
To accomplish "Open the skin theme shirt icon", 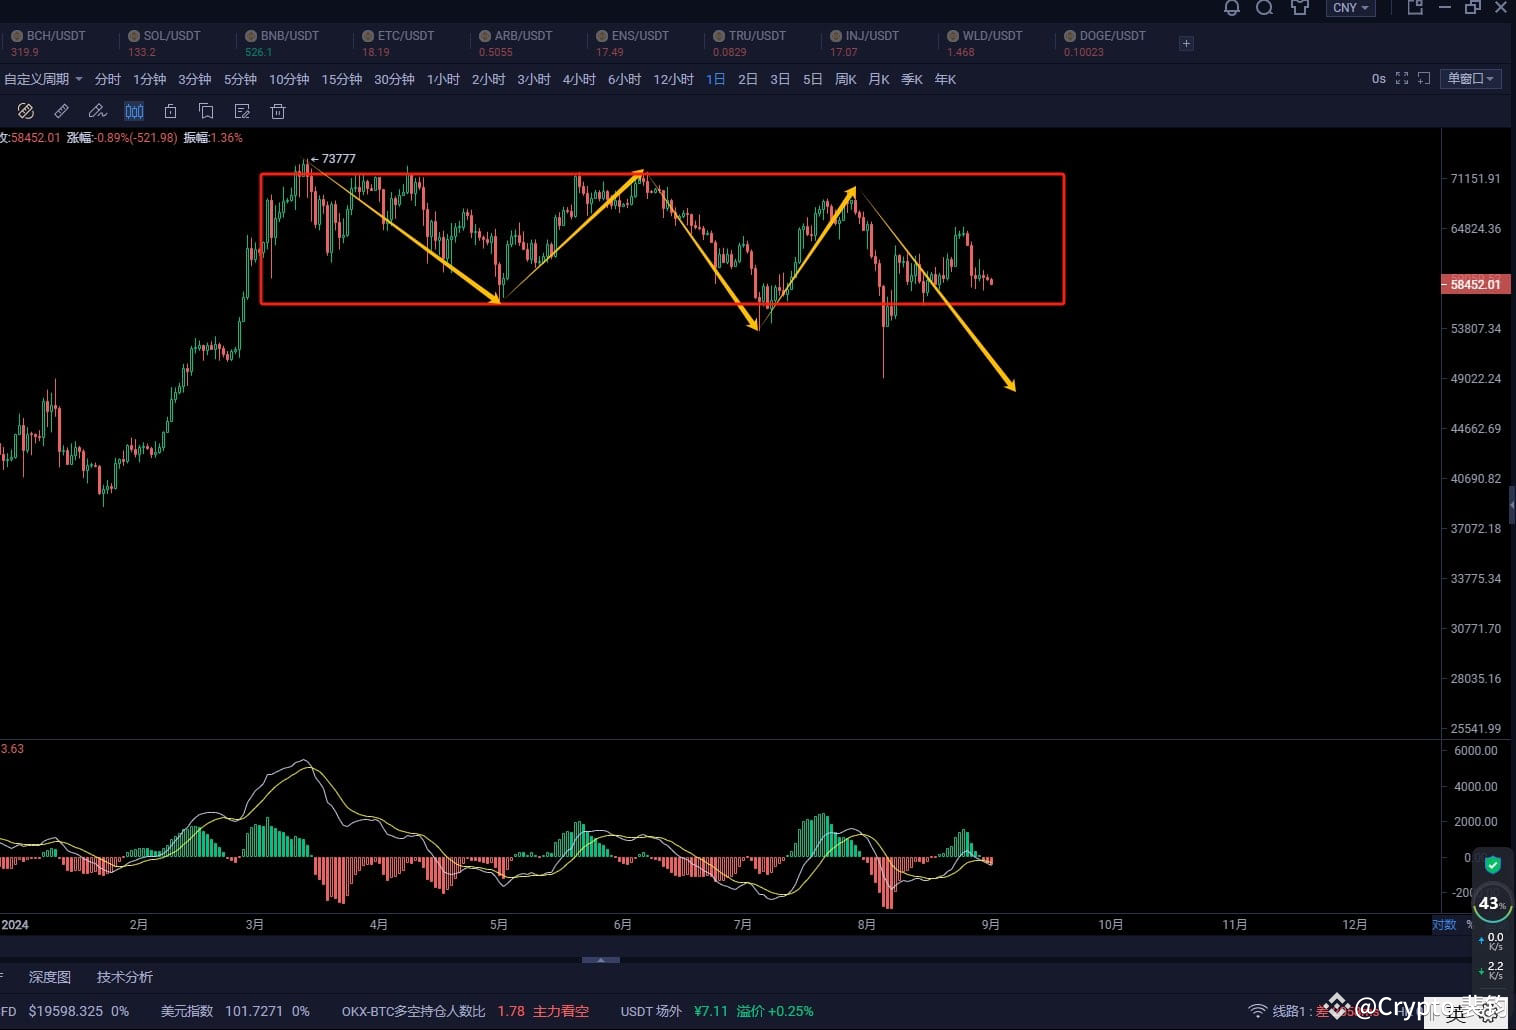I will click(x=1300, y=8).
